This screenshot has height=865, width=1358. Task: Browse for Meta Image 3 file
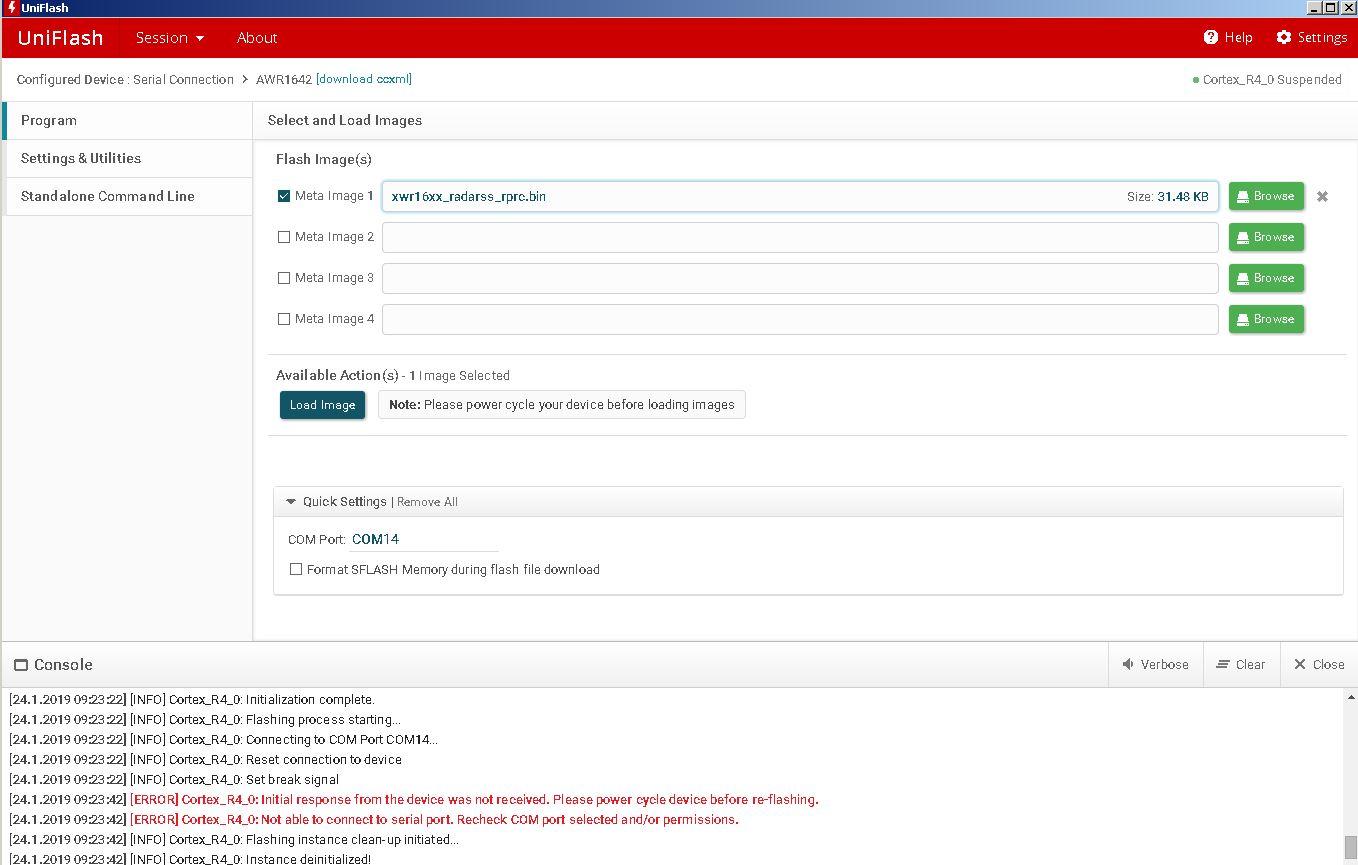point(1266,278)
